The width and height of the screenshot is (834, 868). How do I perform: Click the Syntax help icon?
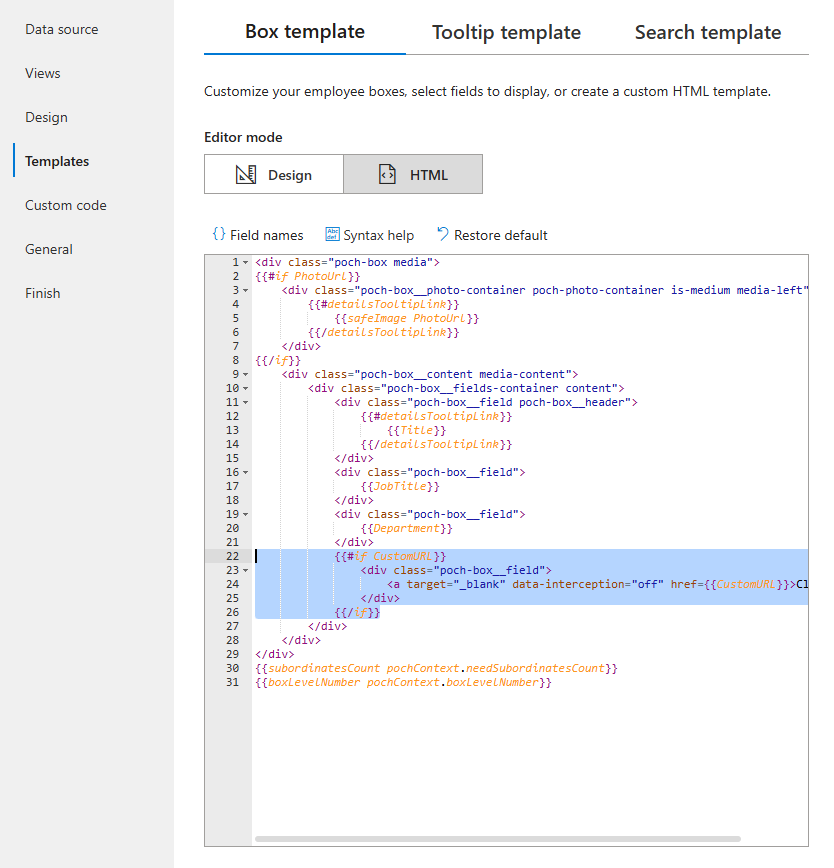(x=332, y=235)
